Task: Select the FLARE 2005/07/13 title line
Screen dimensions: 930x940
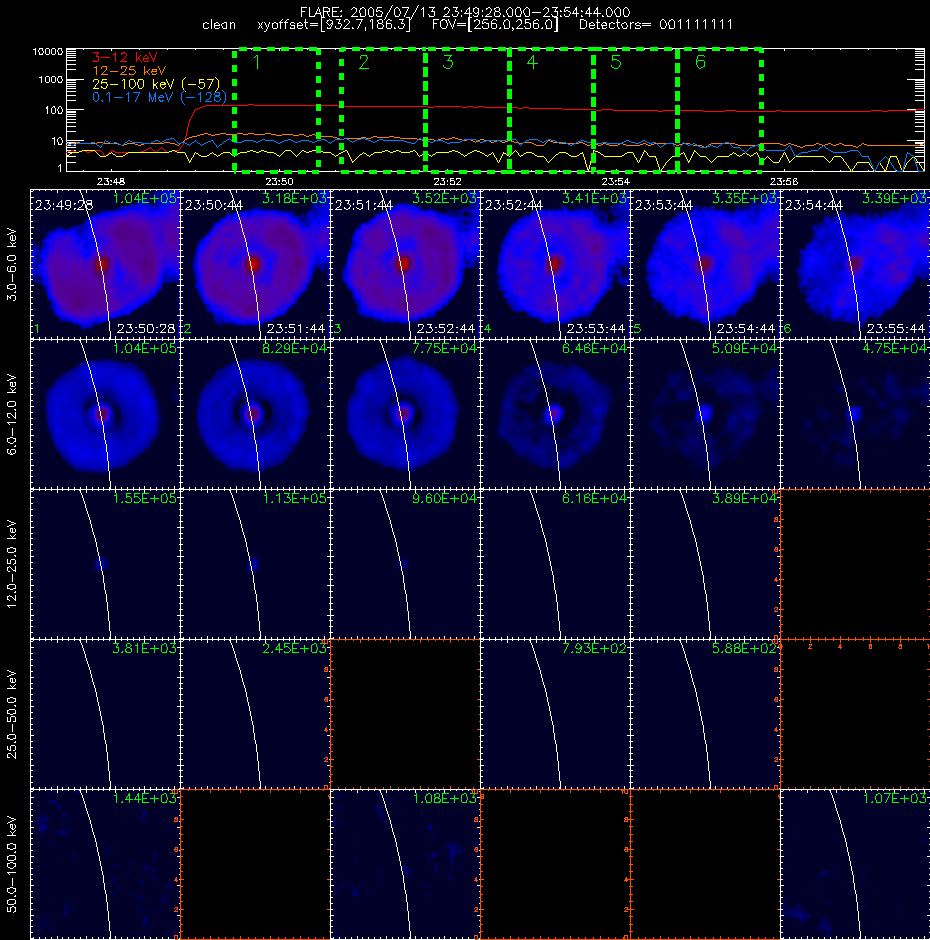Action: 465,12
